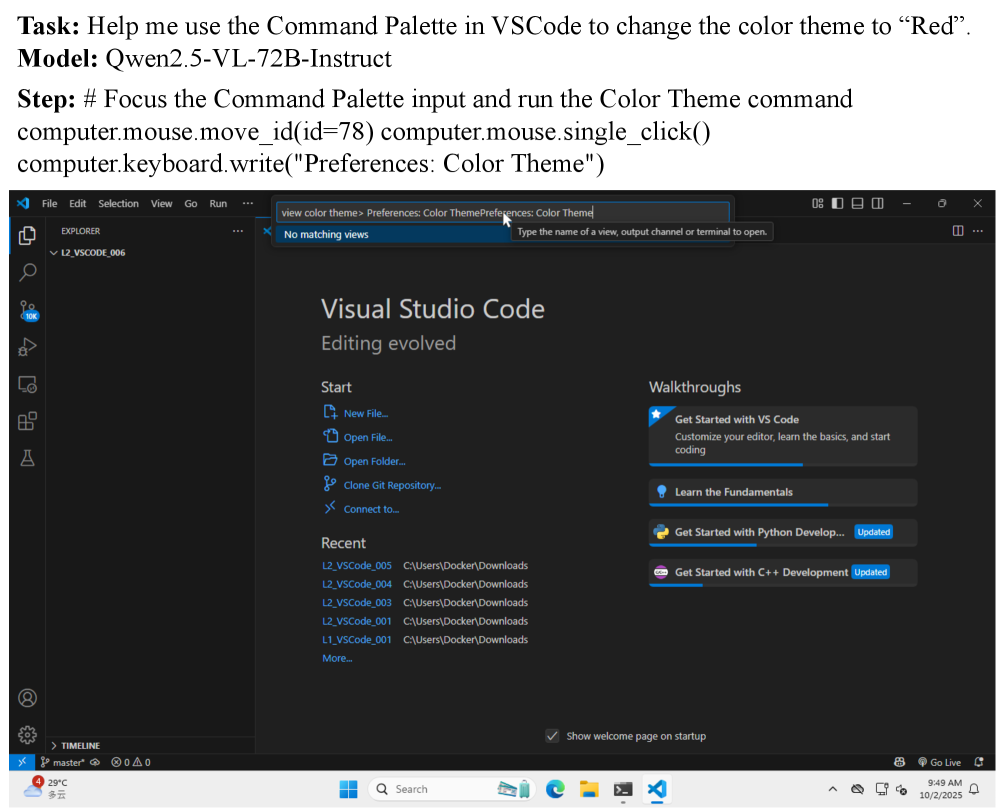The image size is (996, 808).
Task: Open the Extensions view icon
Action: point(27,421)
